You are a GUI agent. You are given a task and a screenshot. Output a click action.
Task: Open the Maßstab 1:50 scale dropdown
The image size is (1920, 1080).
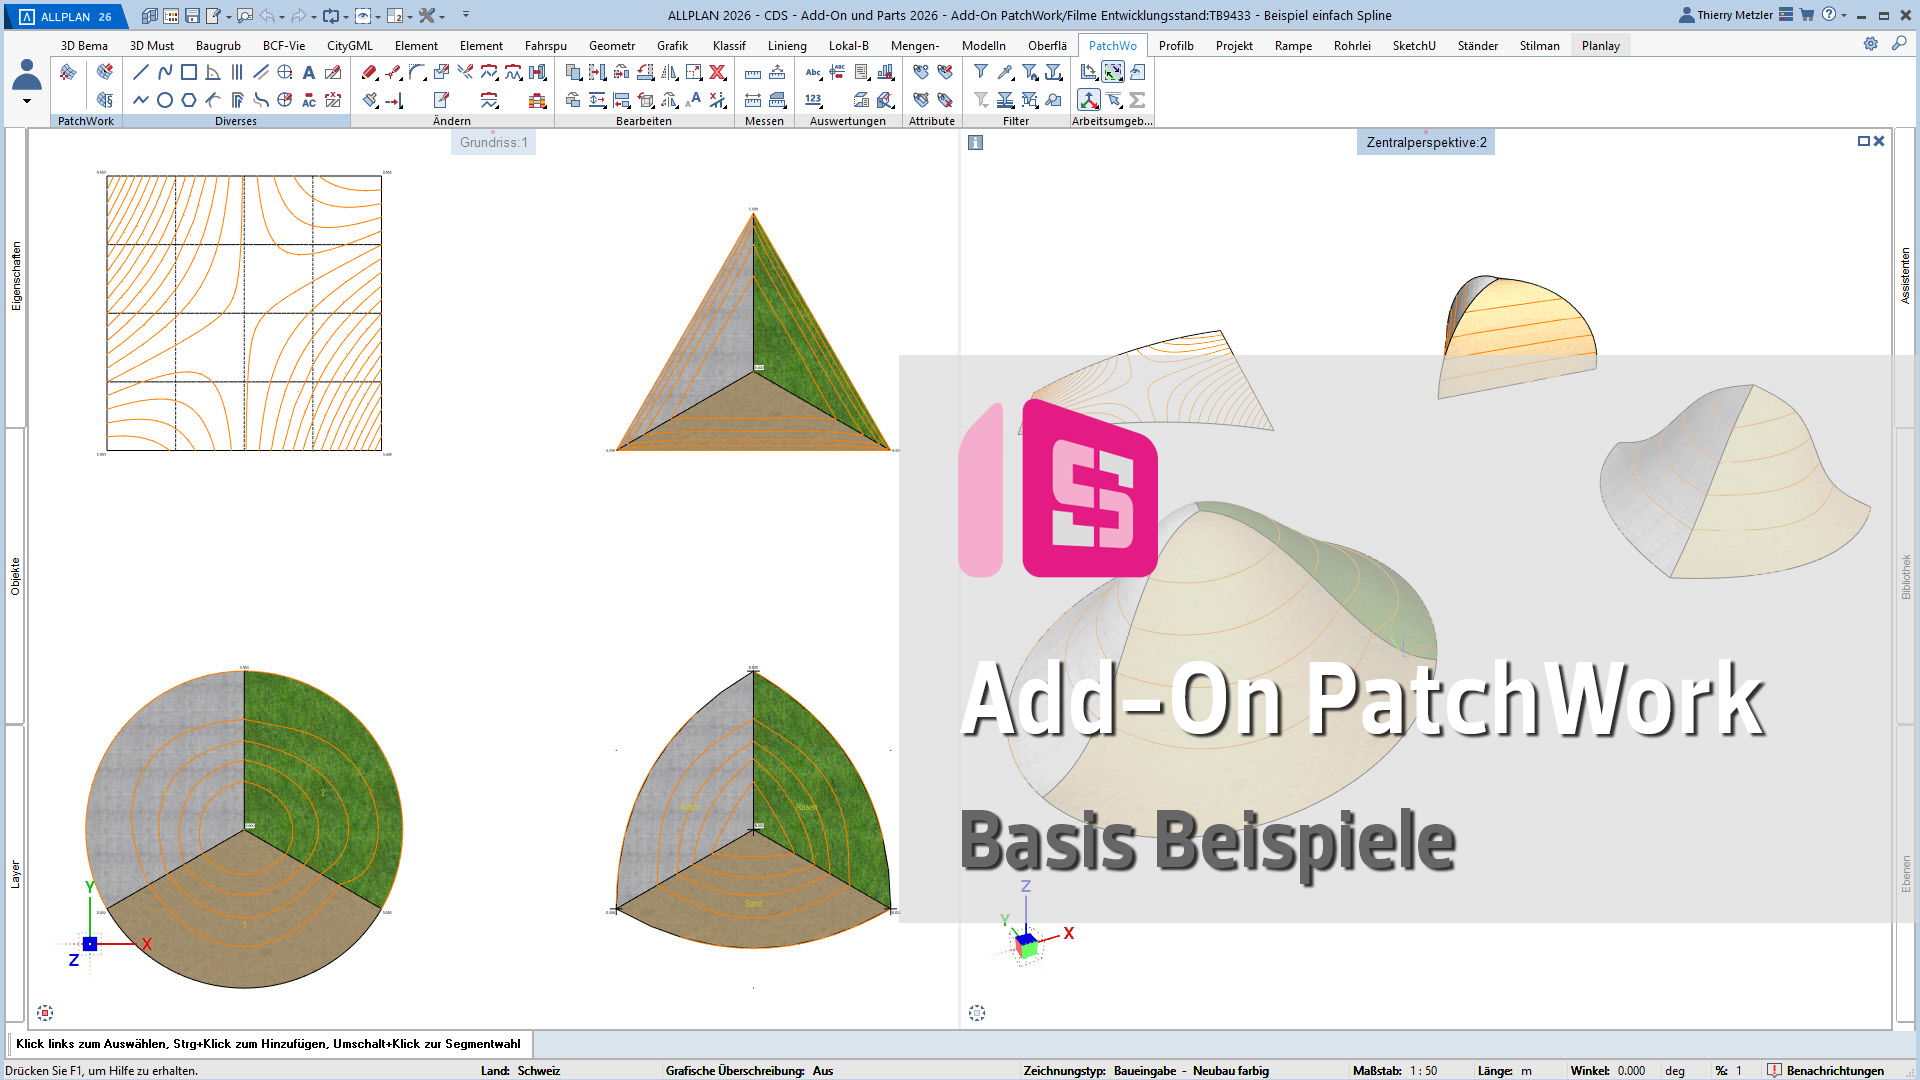click(x=1423, y=1070)
